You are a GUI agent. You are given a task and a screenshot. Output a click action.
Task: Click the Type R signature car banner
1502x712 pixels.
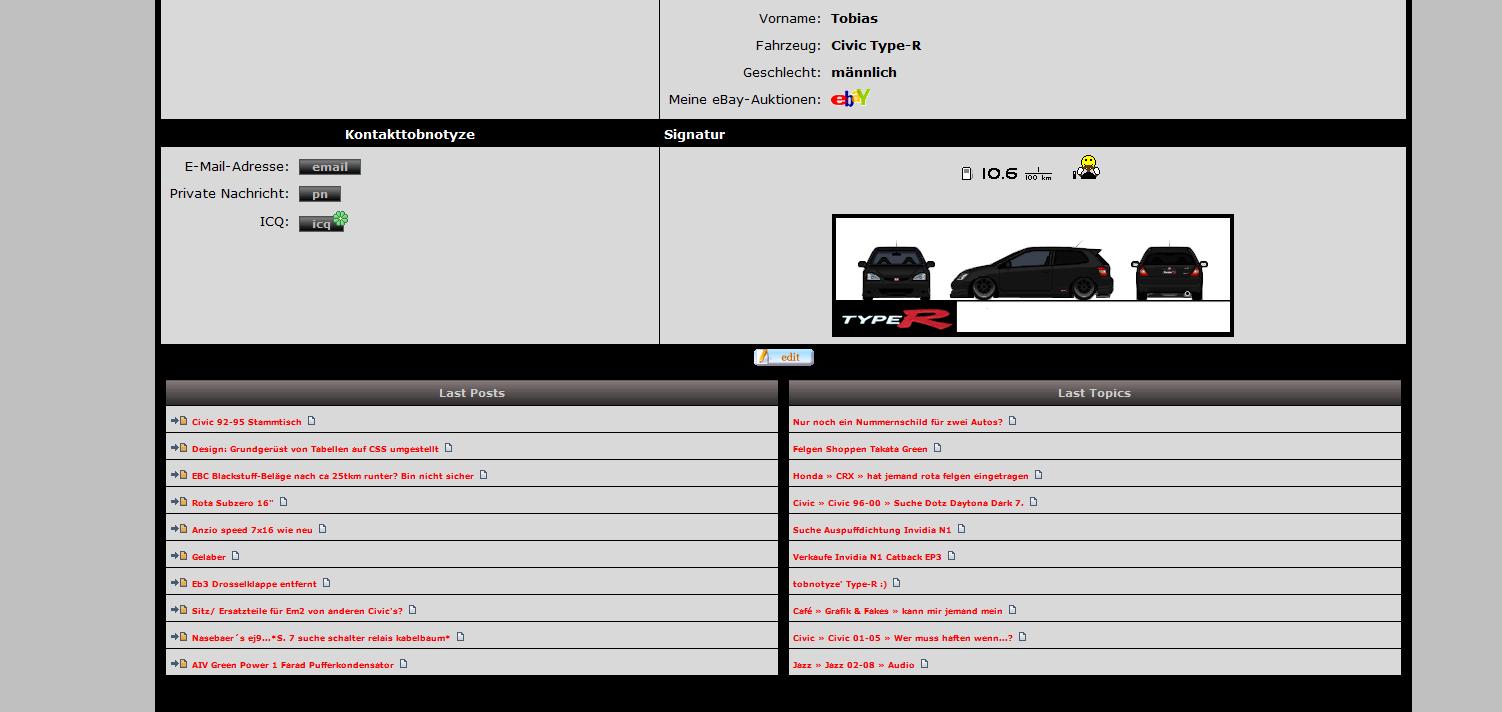[x=1032, y=275]
